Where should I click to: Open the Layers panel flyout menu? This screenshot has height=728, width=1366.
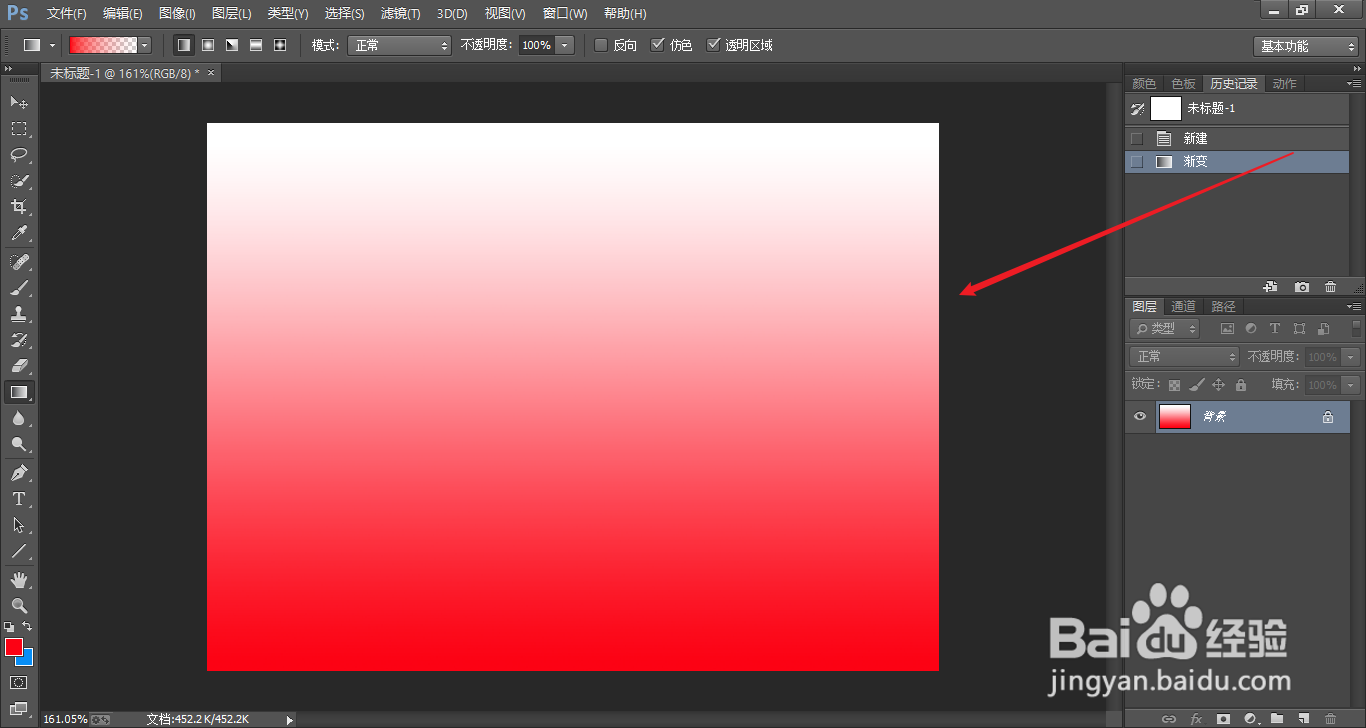tap(1354, 306)
